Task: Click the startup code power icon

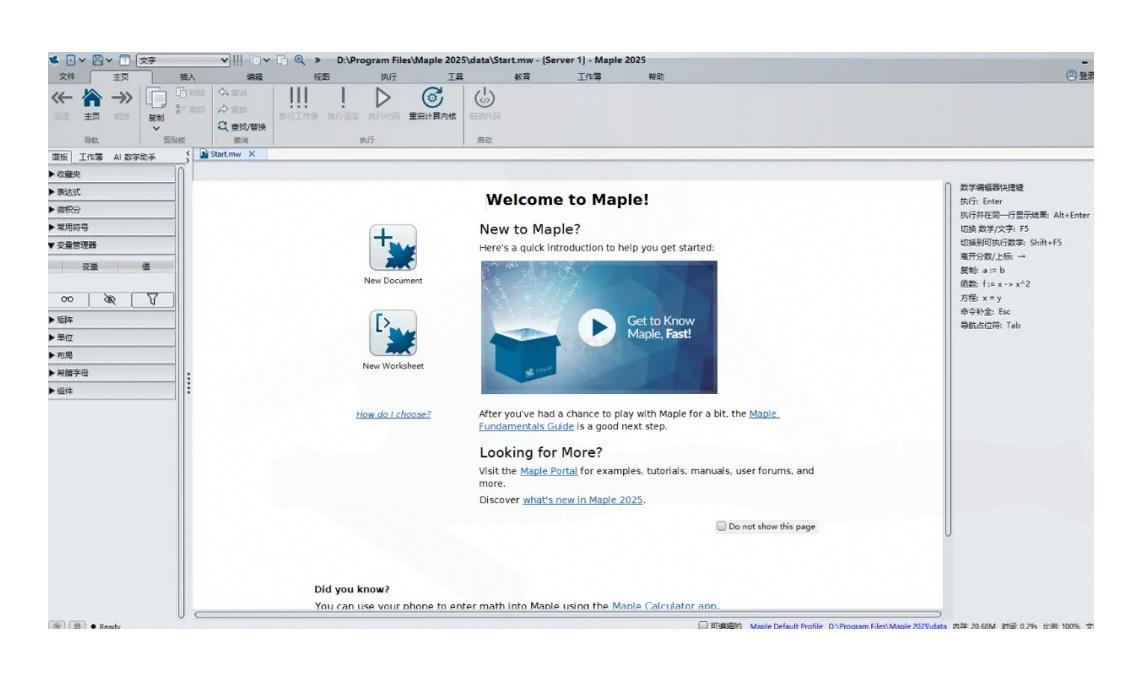Action: (x=484, y=97)
